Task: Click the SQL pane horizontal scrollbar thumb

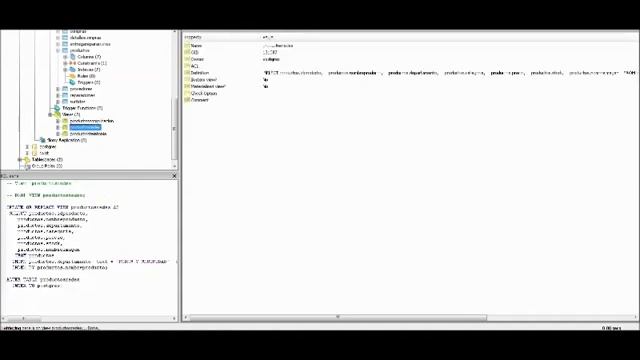Action: tap(24, 318)
